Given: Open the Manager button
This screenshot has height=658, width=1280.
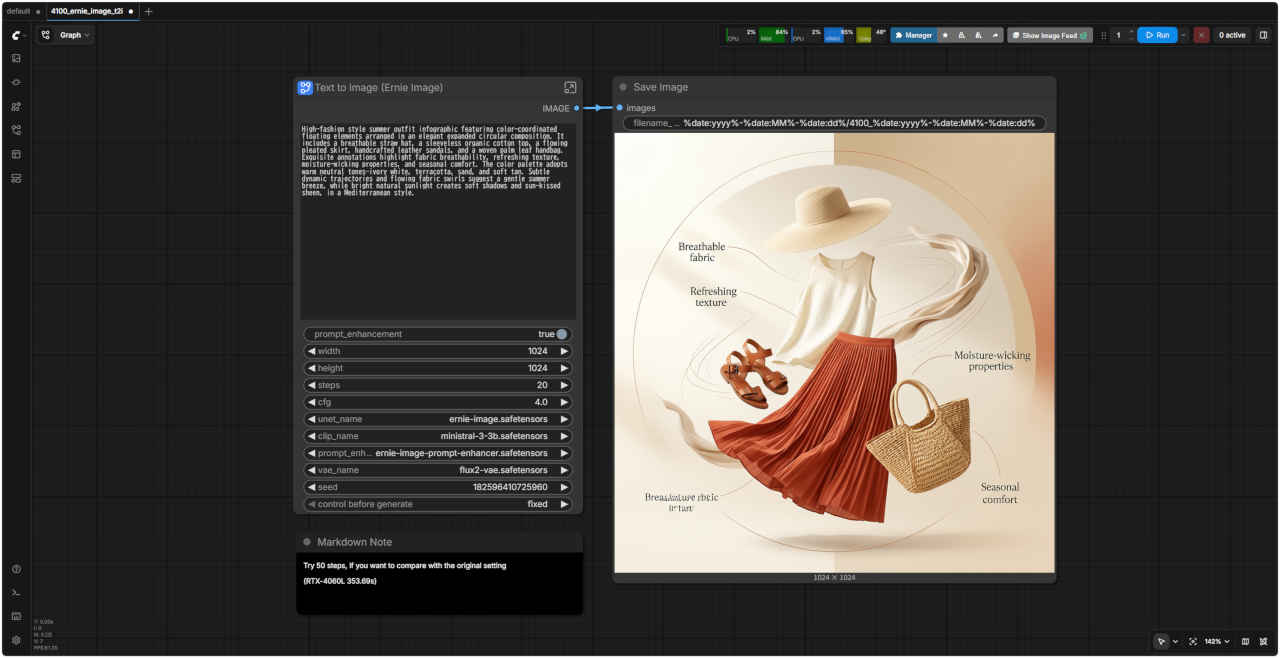Looking at the screenshot, I should tap(913, 35).
